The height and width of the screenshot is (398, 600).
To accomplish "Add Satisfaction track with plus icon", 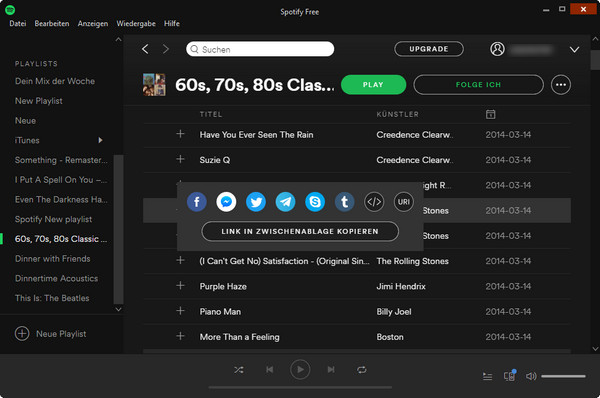I will pyautogui.click(x=180, y=260).
